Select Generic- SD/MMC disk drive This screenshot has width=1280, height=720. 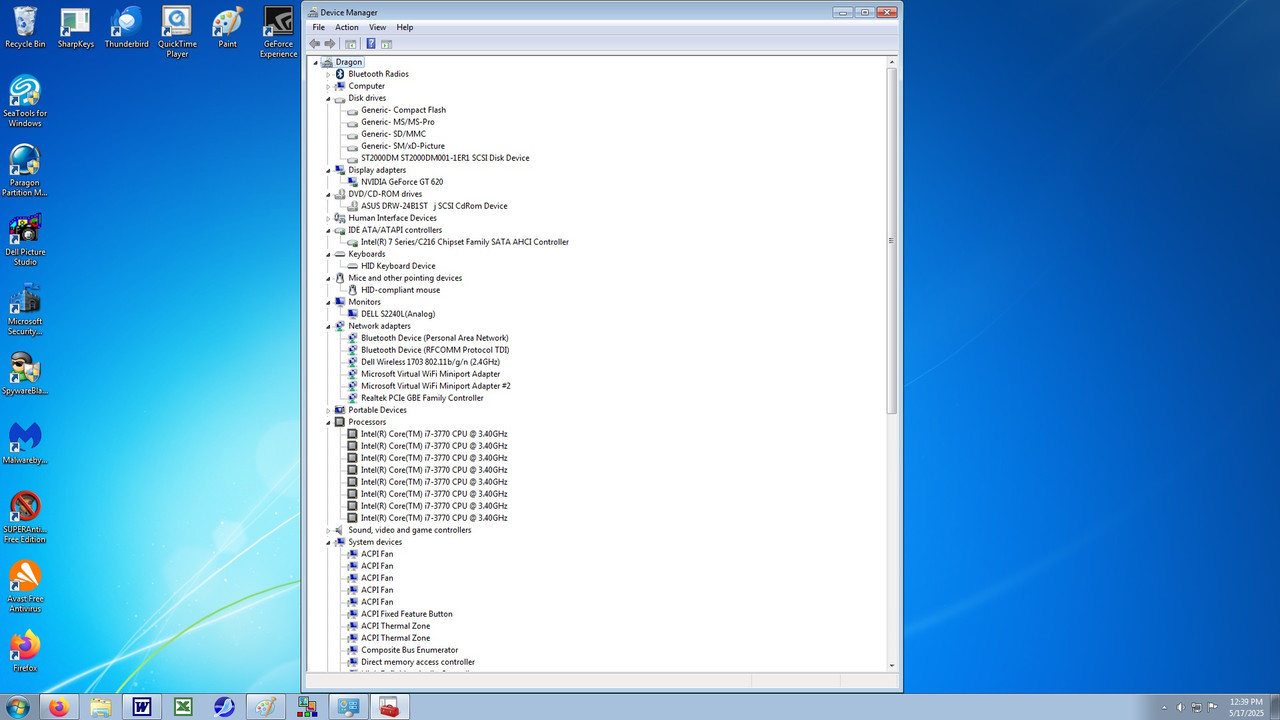pyautogui.click(x=393, y=134)
